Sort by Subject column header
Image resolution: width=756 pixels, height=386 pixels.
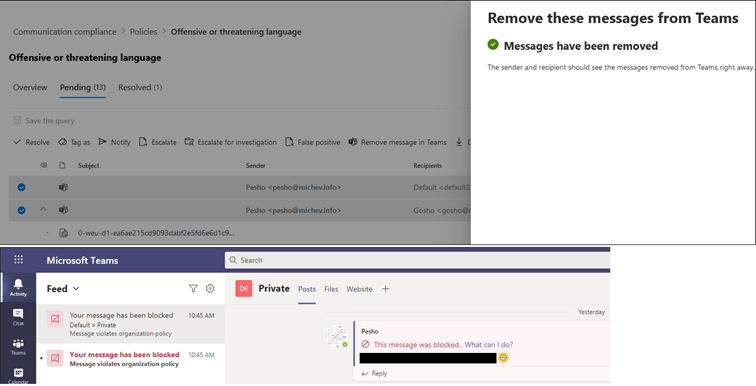pos(89,165)
